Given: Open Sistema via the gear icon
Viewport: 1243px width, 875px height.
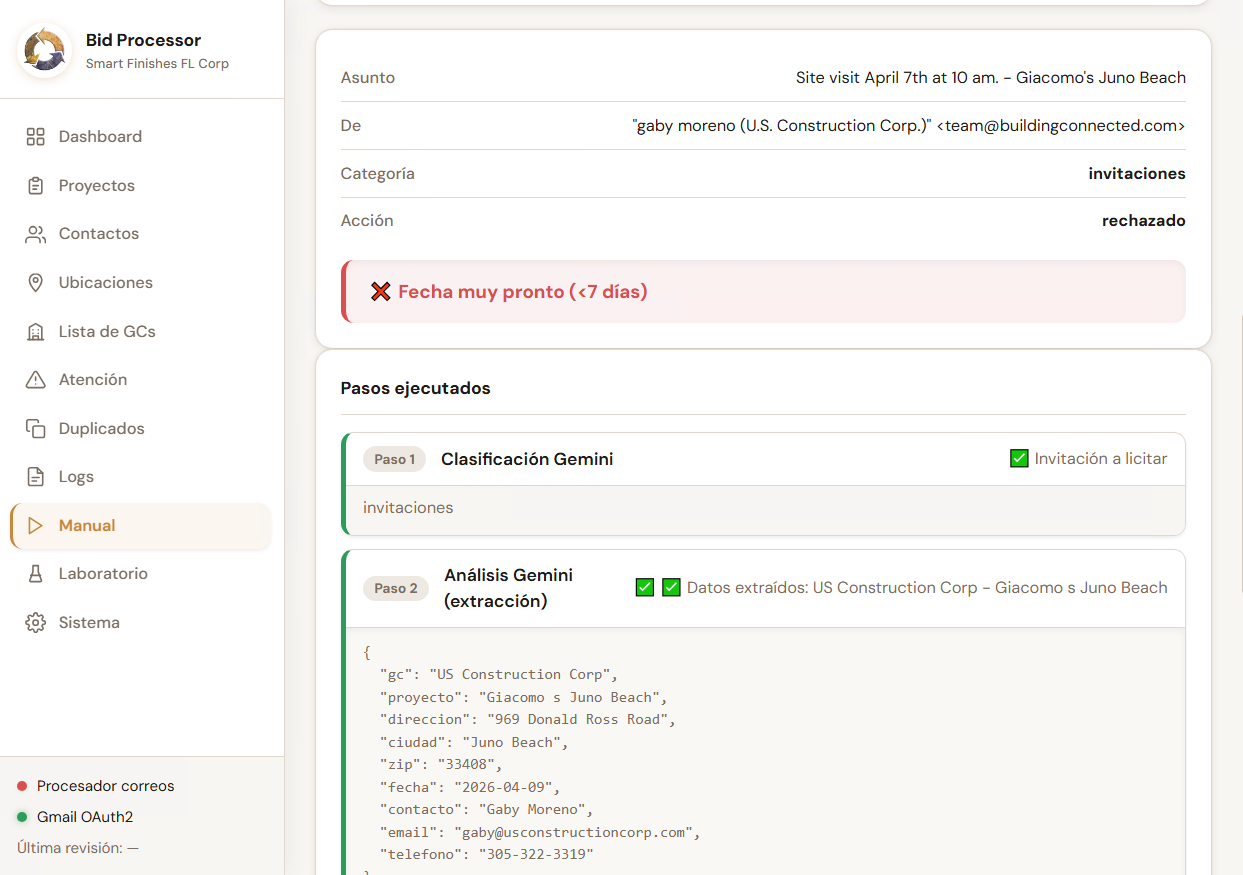Looking at the screenshot, I should (35, 622).
